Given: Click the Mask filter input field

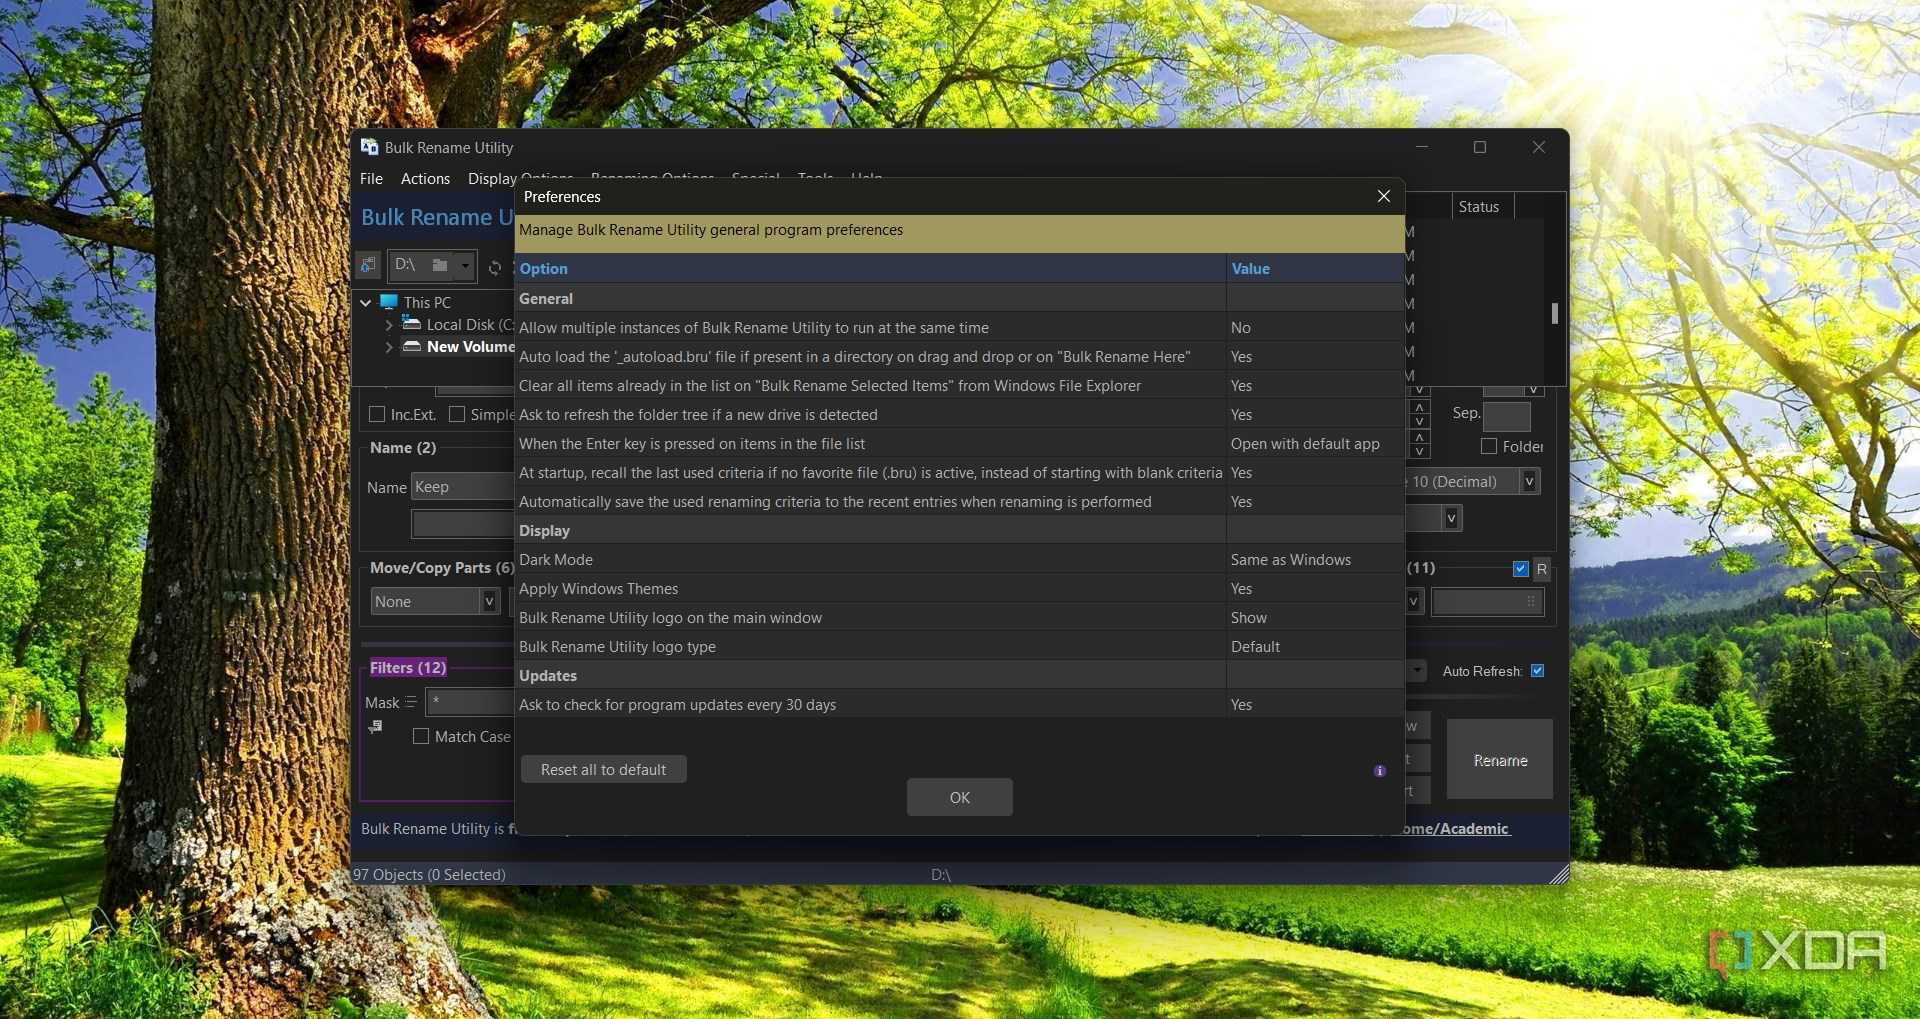Looking at the screenshot, I should [470, 702].
